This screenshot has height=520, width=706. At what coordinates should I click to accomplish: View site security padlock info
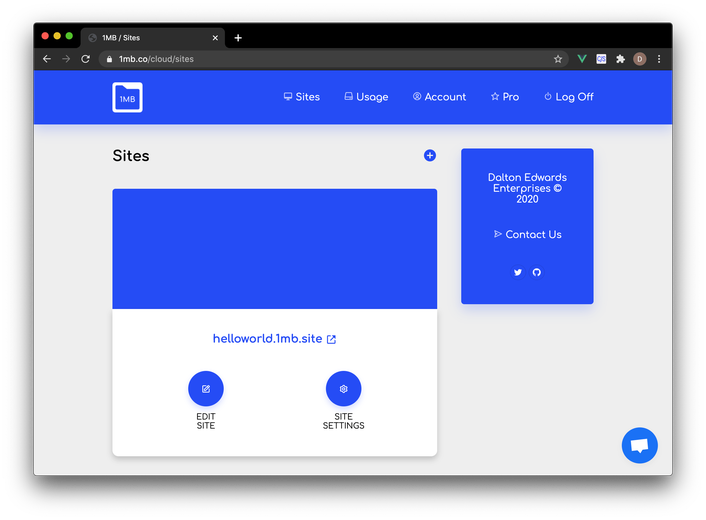click(x=109, y=59)
